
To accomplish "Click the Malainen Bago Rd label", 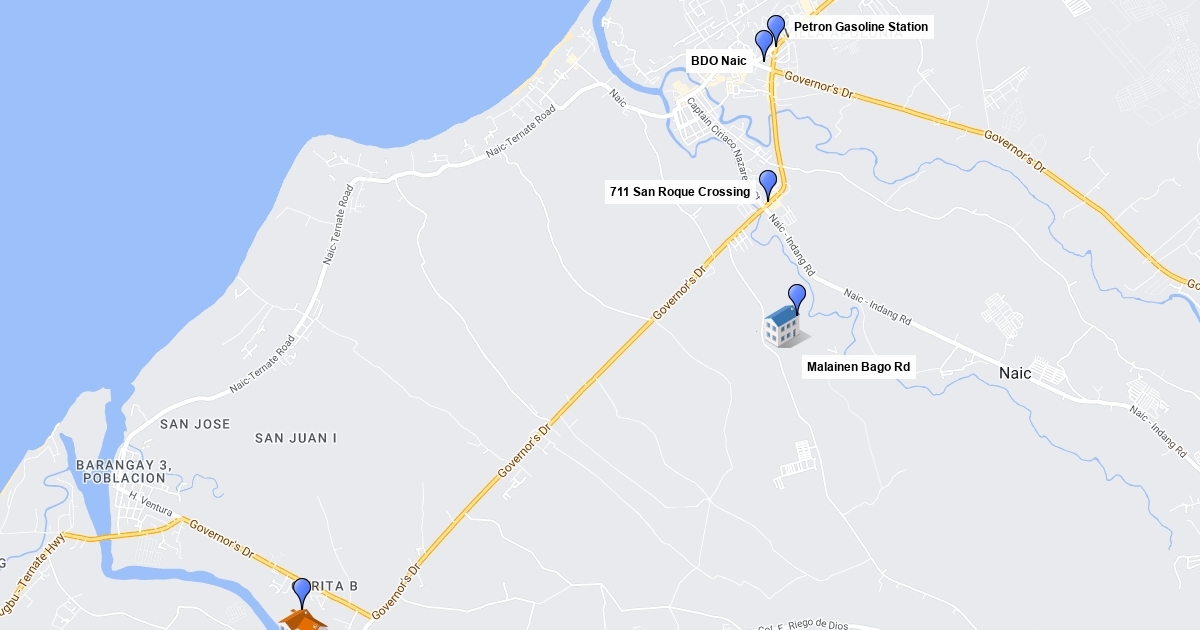I will coord(859,367).
